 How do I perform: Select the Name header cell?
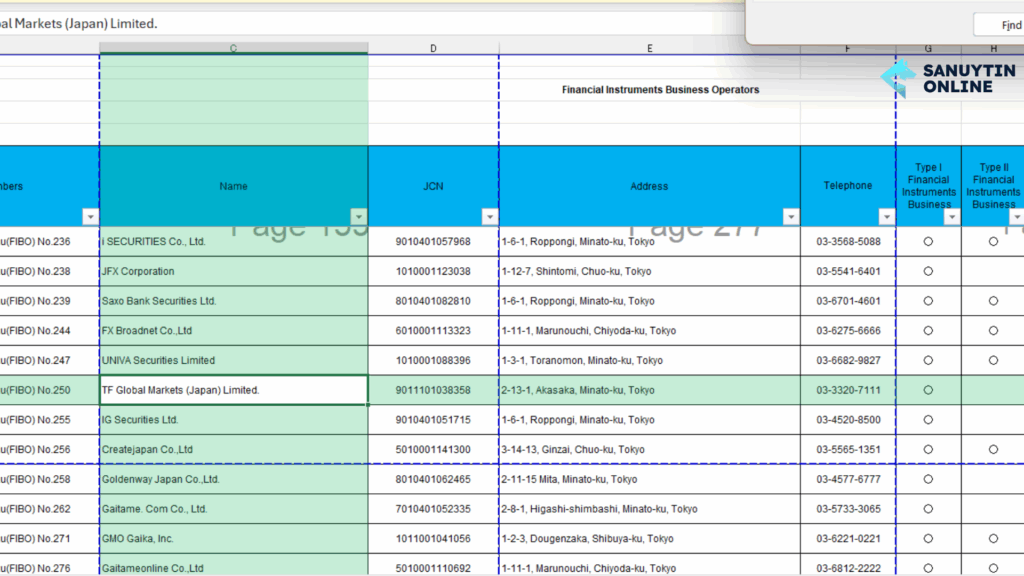click(234, 186)
